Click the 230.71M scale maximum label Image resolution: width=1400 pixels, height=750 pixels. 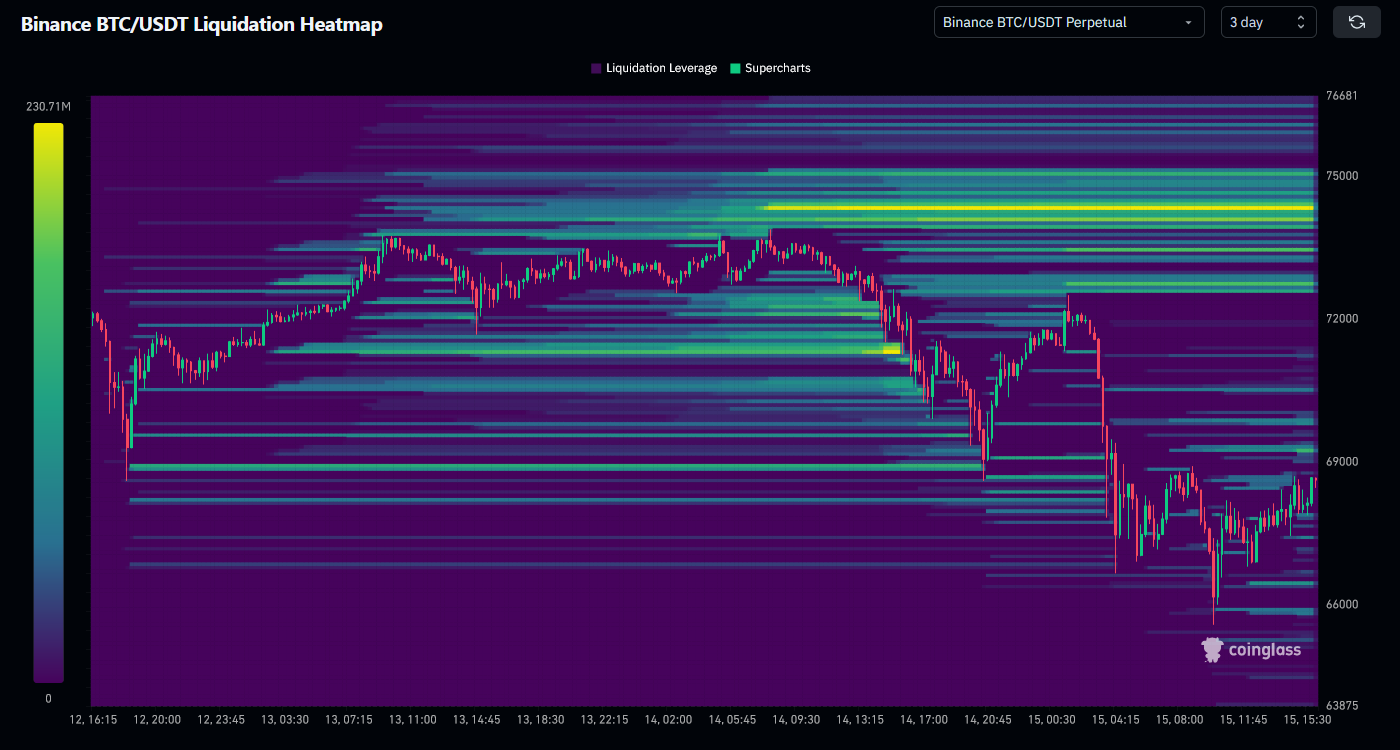click(x=48, y=106)
